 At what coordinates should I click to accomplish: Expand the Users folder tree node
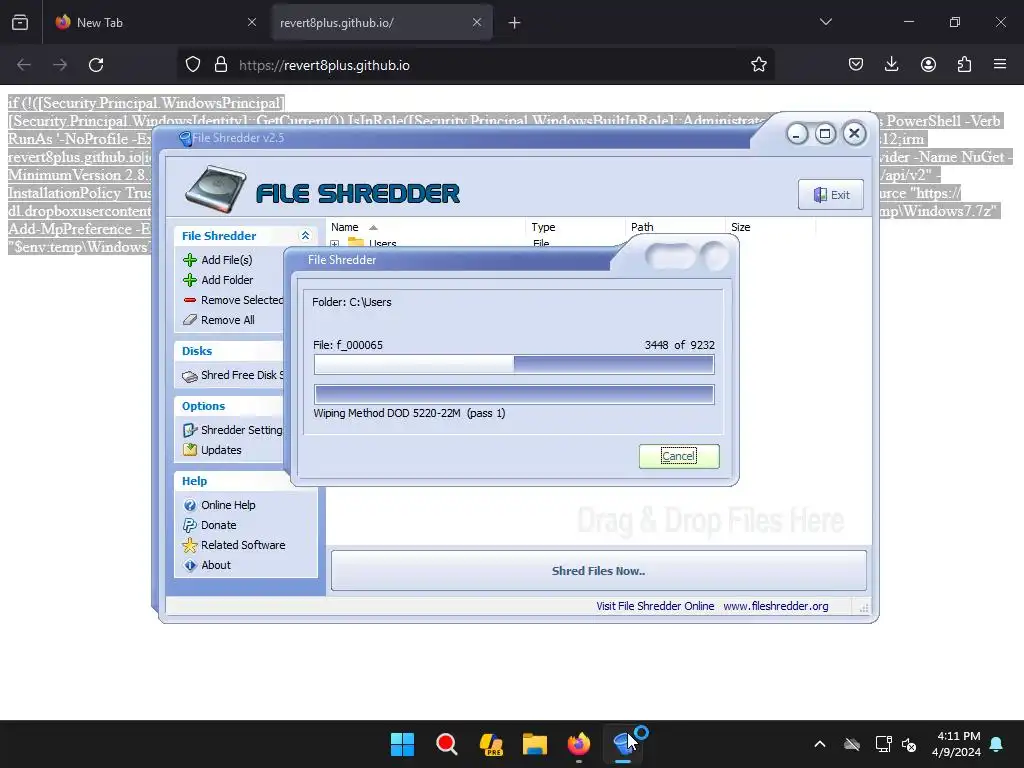click(335, 244)
